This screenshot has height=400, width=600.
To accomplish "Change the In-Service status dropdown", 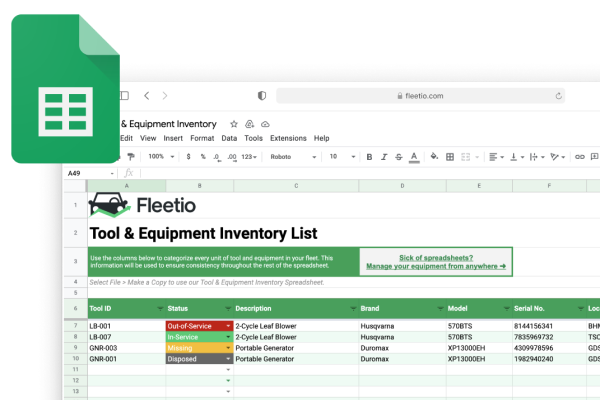I will pyautogui.click(x=228, y=337).
